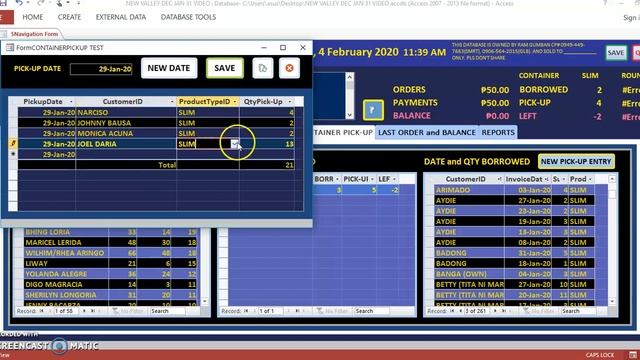The height and width of the screenshot is (360, 640).
Task: Select the MONICA ACUNA customer cell
Action: point(126,133)
